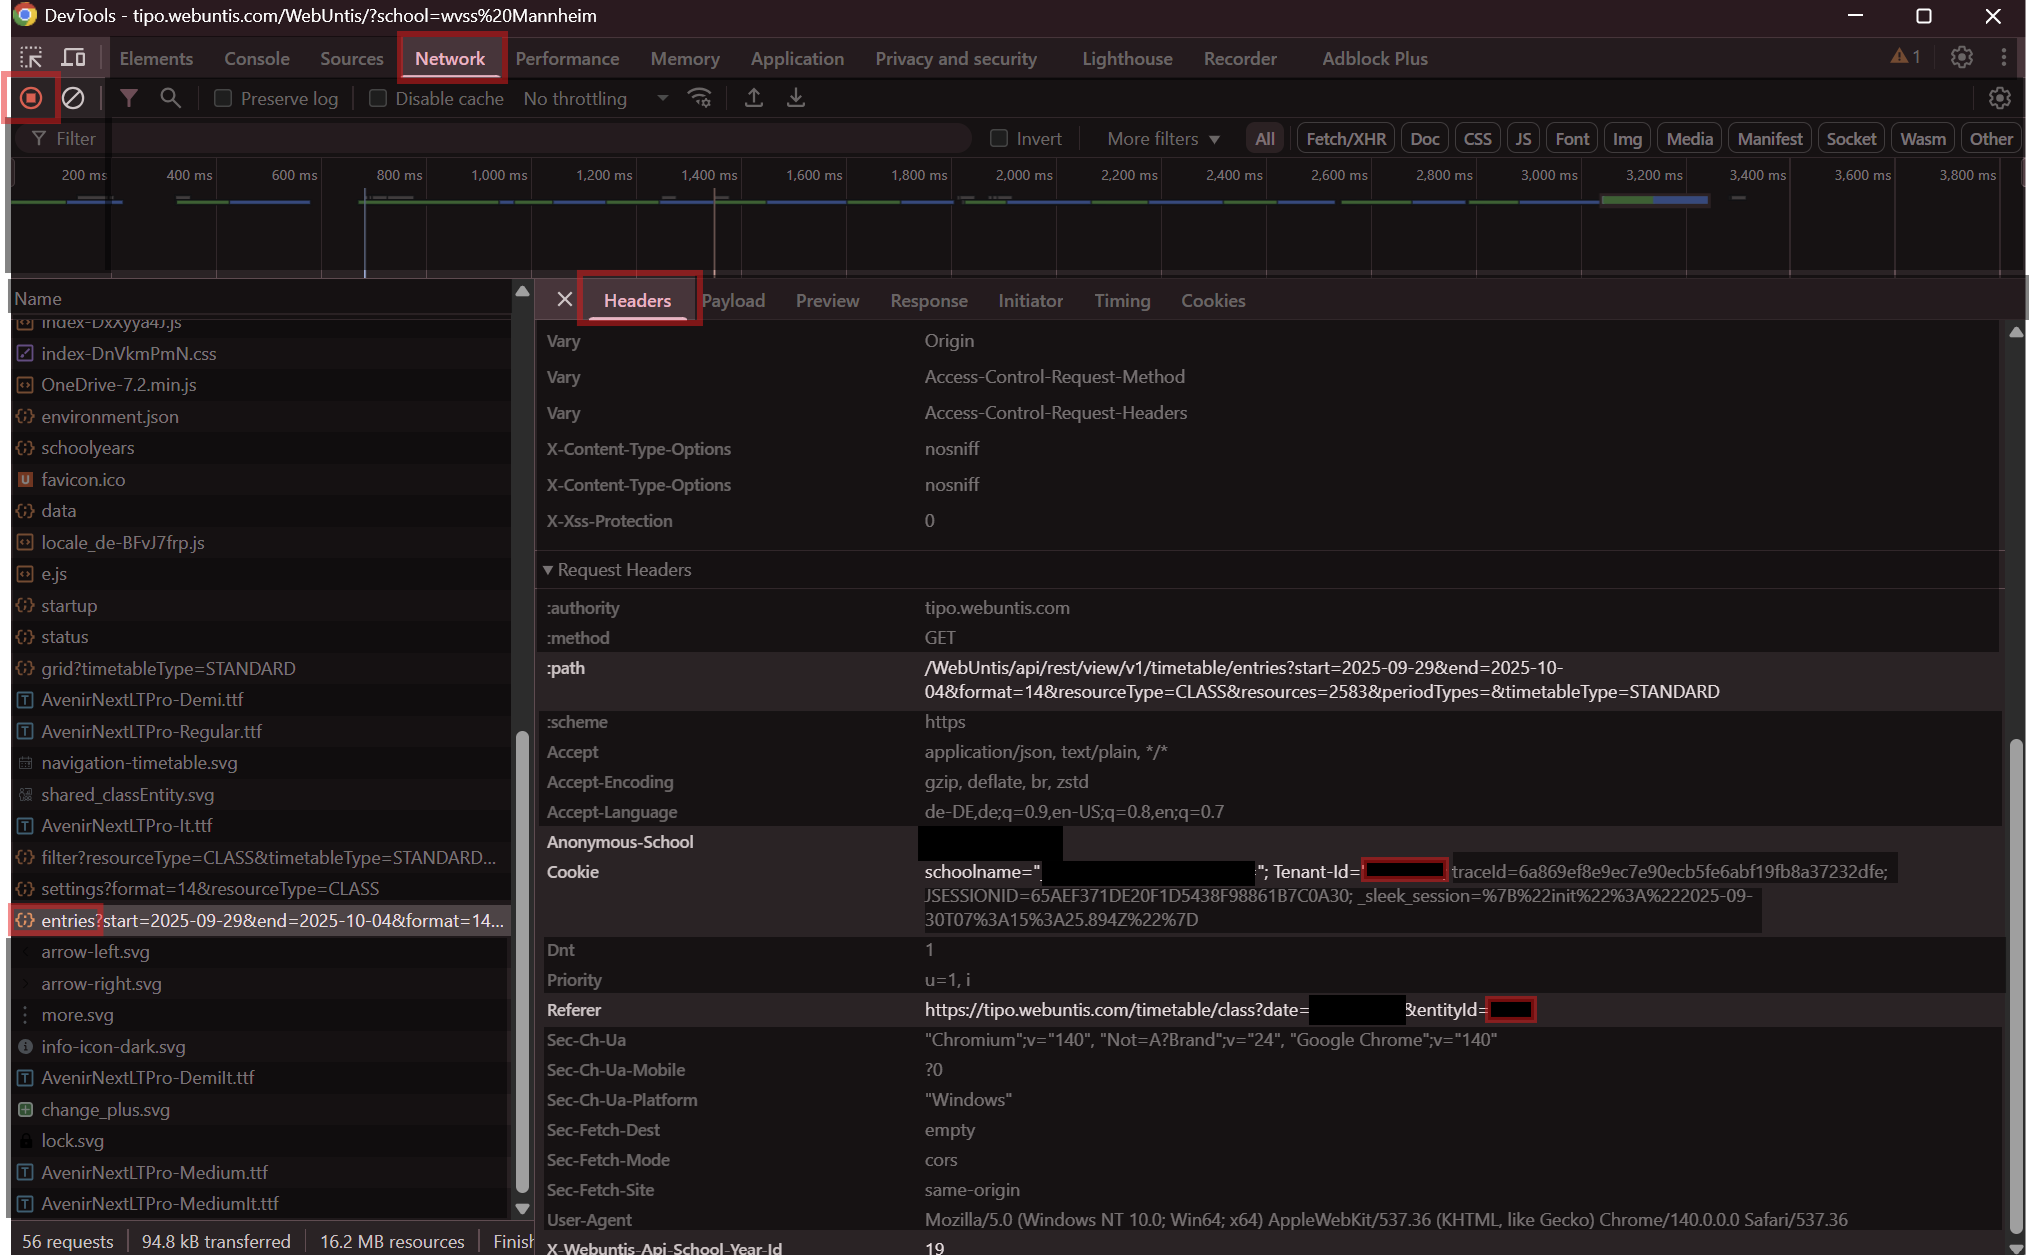Toggle the network filter funnel icon
Viewport: 2029px width, 1255px height.
tap(129, 98)
